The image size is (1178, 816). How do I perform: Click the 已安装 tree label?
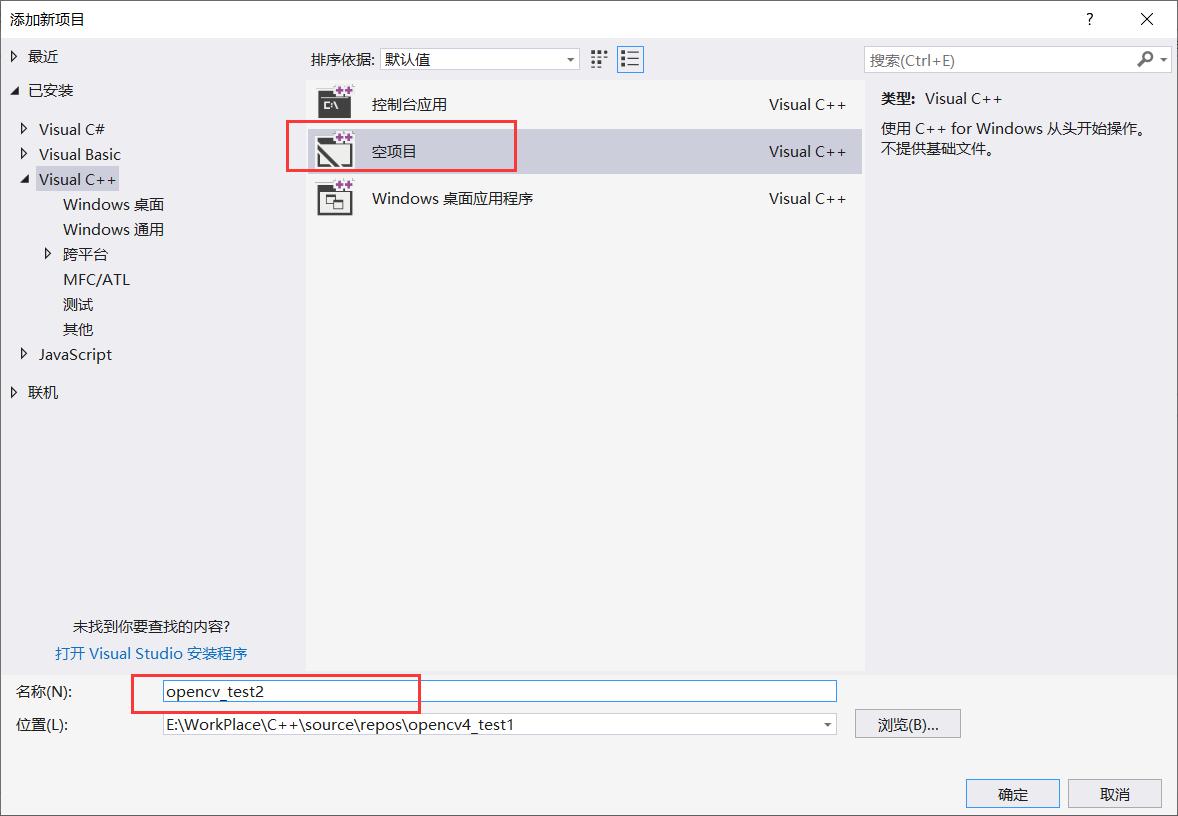tap(51, 91)
